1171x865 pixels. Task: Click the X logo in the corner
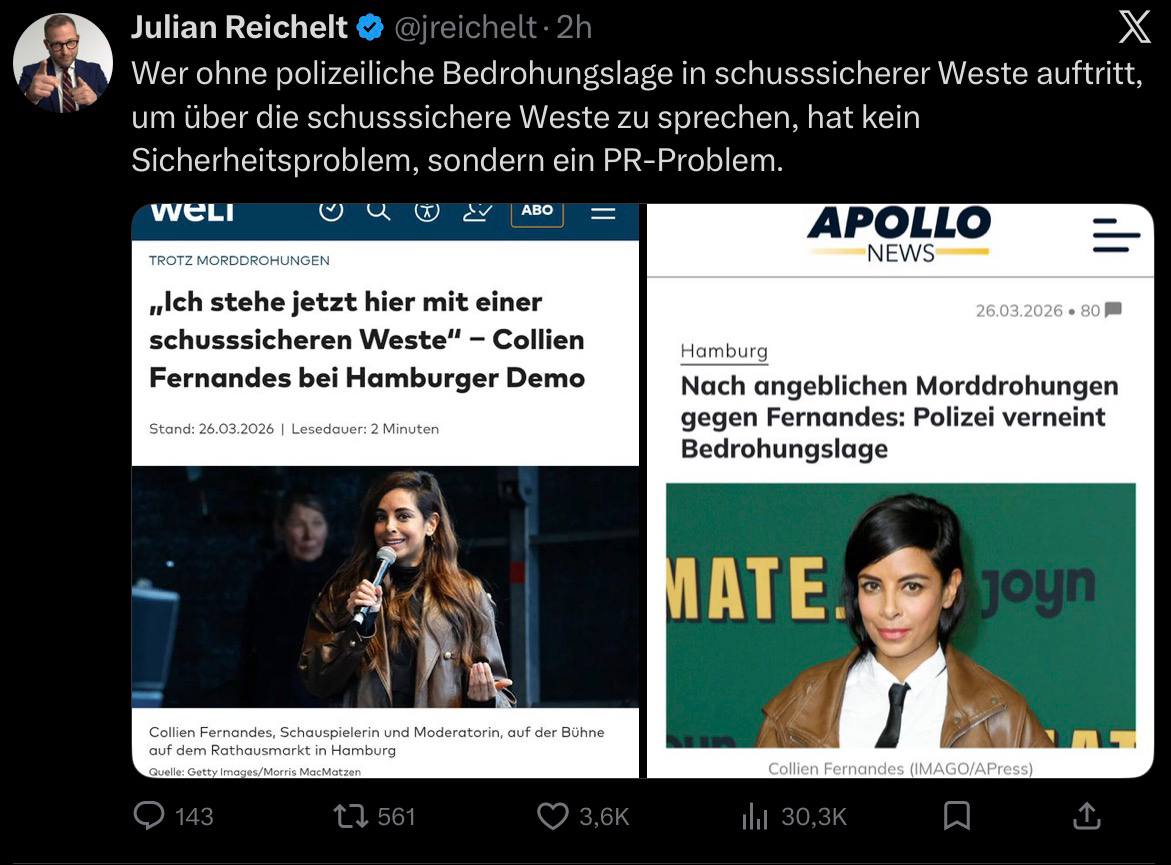point(1134,26)
